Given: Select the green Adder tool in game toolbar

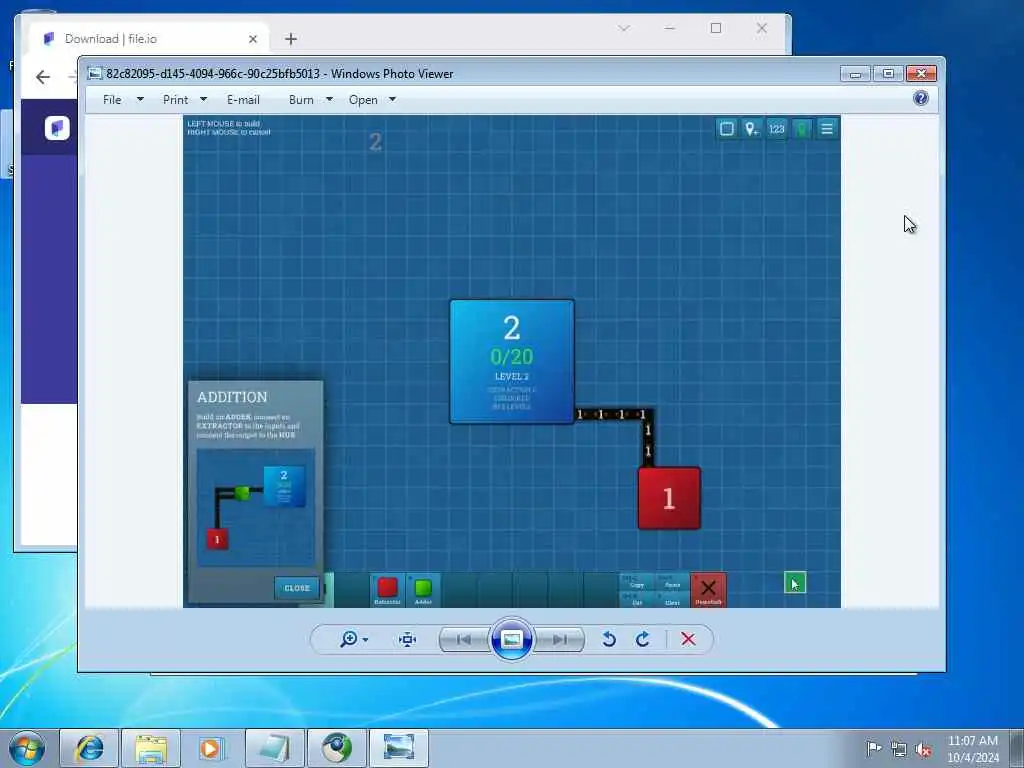Looking at the screenshot, I should [423, 590].
